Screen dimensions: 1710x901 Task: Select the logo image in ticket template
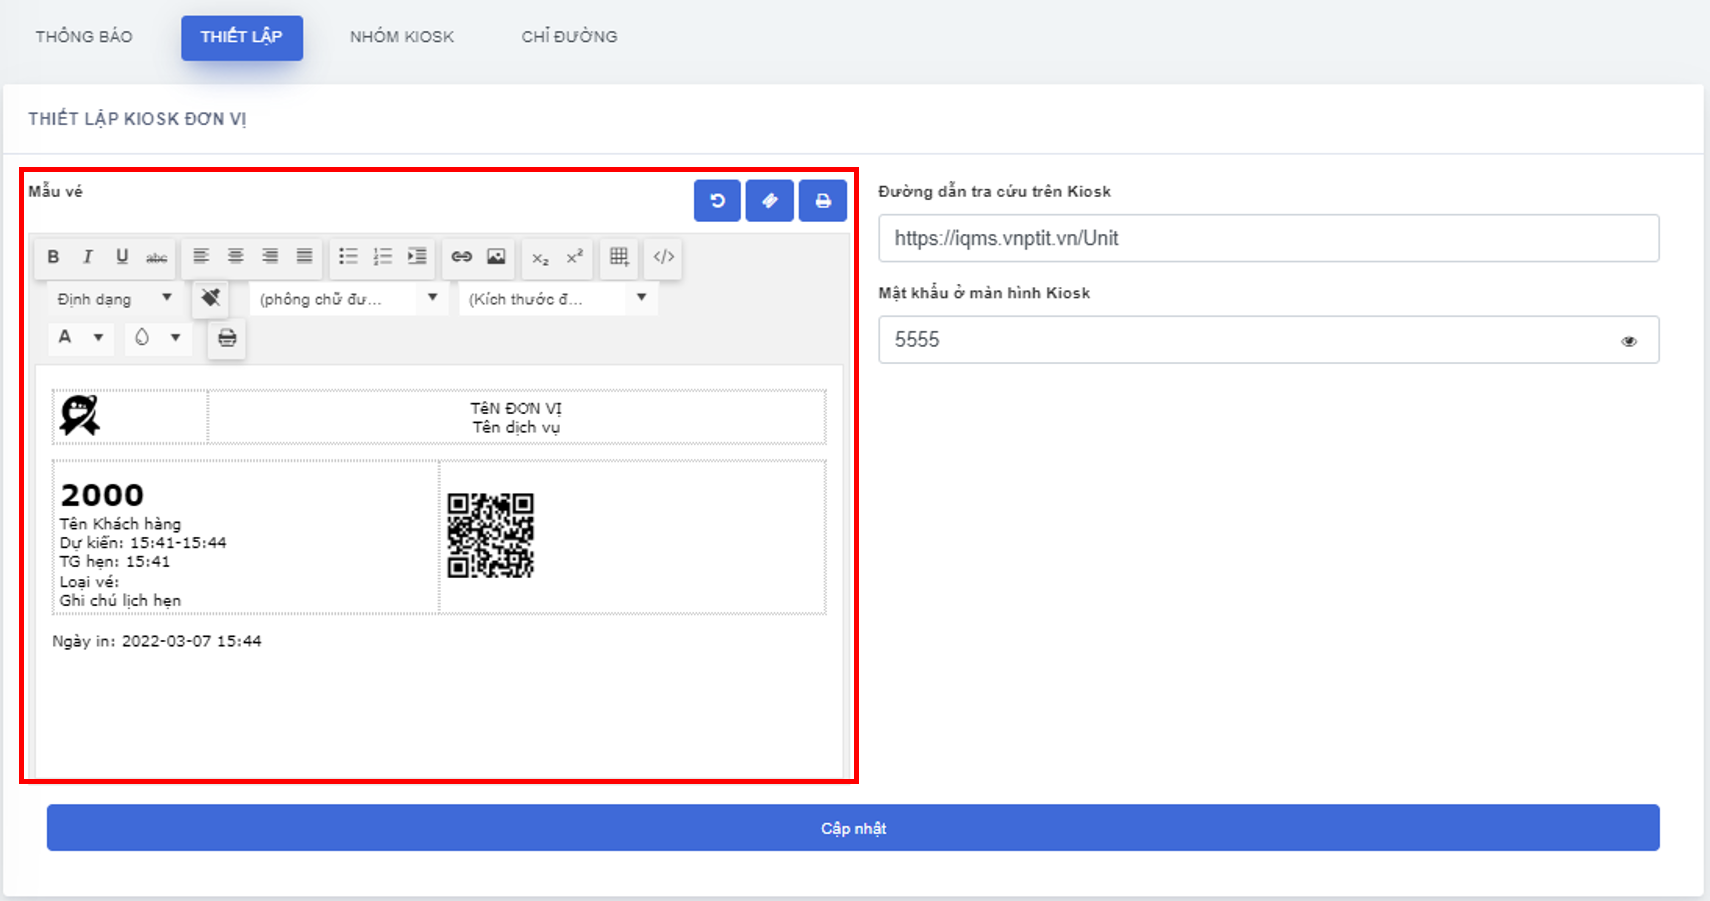pos(80,415)
